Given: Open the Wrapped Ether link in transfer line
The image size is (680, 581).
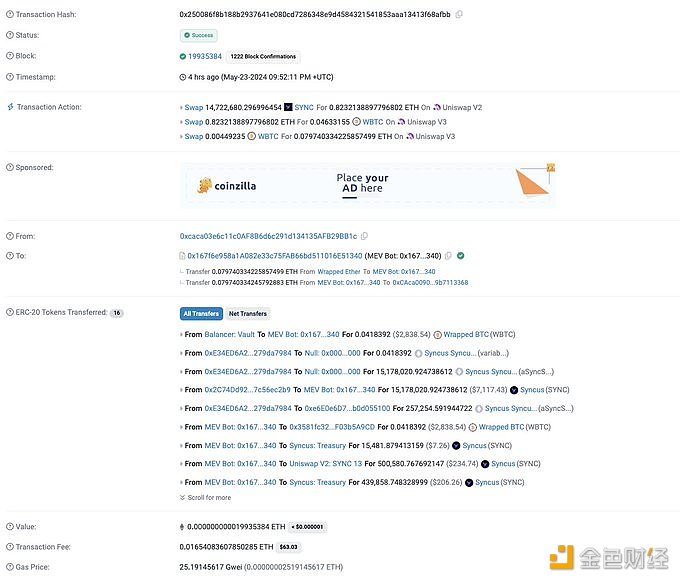Looking at the screenshot, I should point(339,271).
